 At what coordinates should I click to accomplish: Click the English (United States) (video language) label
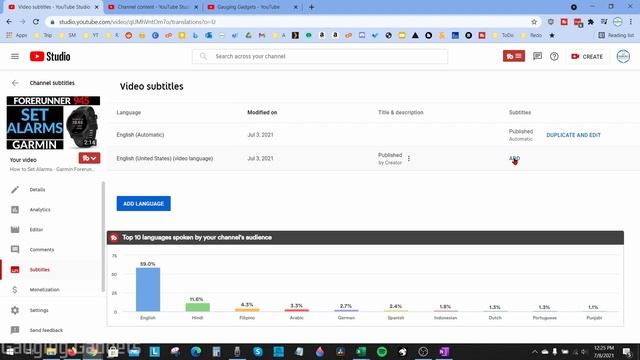(165, 158)
